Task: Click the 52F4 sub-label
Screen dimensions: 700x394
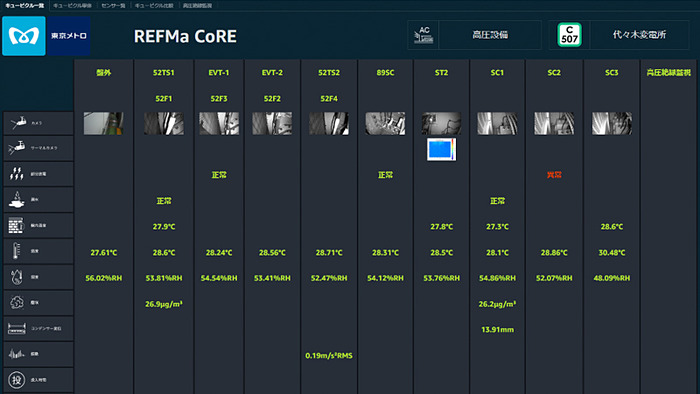Action: 329,99
